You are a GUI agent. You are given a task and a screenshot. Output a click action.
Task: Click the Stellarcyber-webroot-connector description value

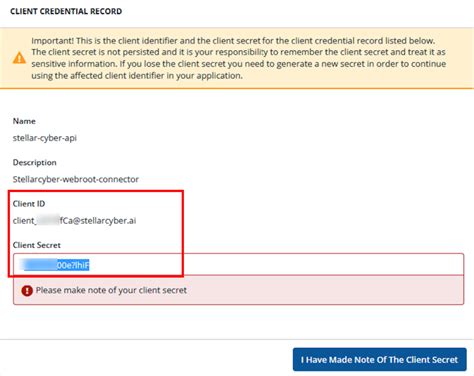pyautogui.click(x=76, y=179)
